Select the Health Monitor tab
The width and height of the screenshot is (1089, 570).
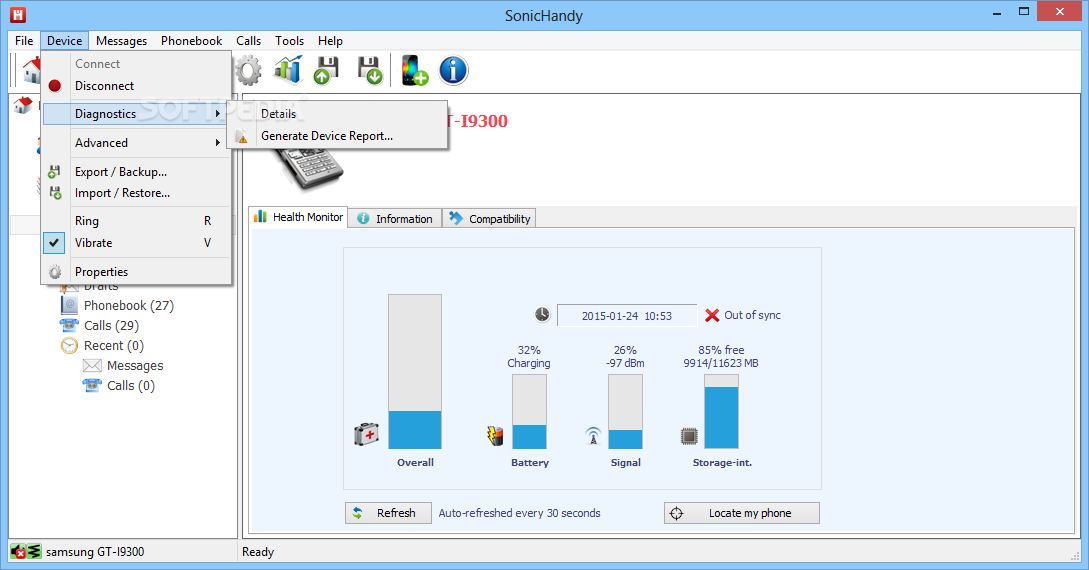298,217
